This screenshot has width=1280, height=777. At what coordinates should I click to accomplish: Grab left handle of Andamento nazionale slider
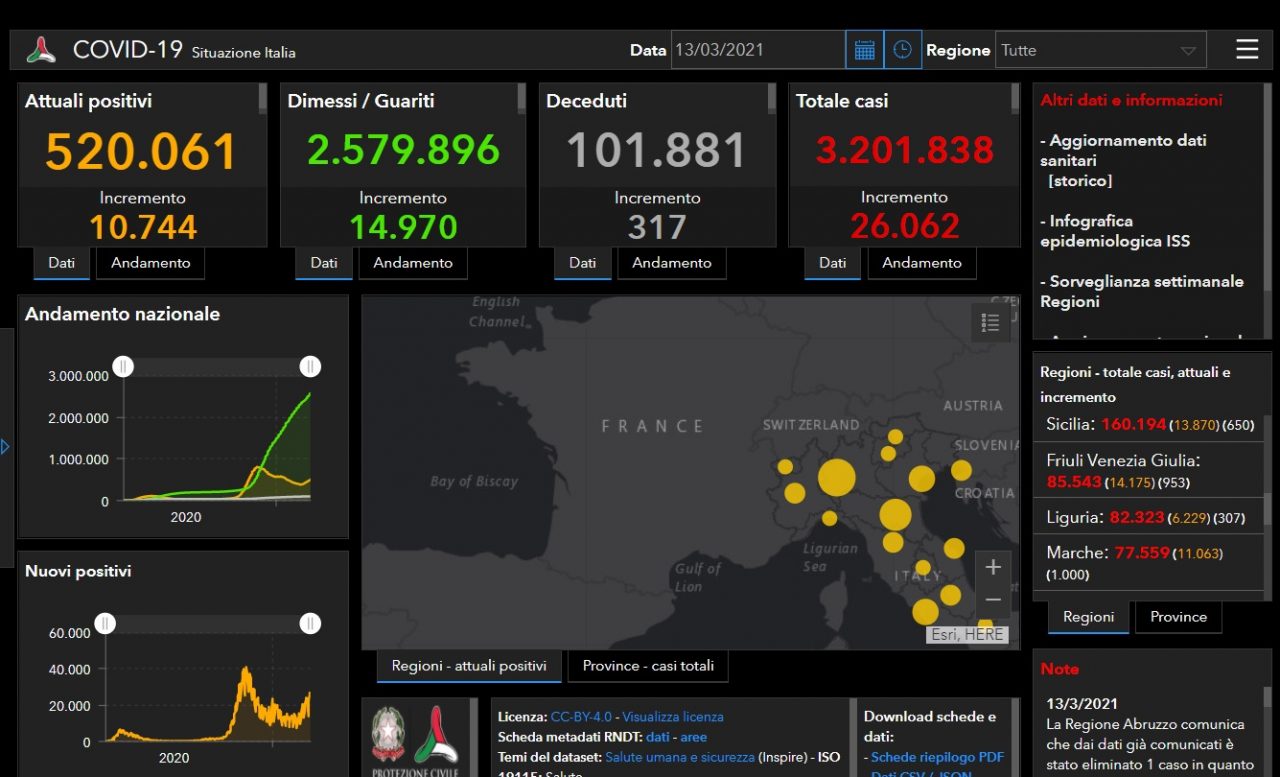coord(123,367)
